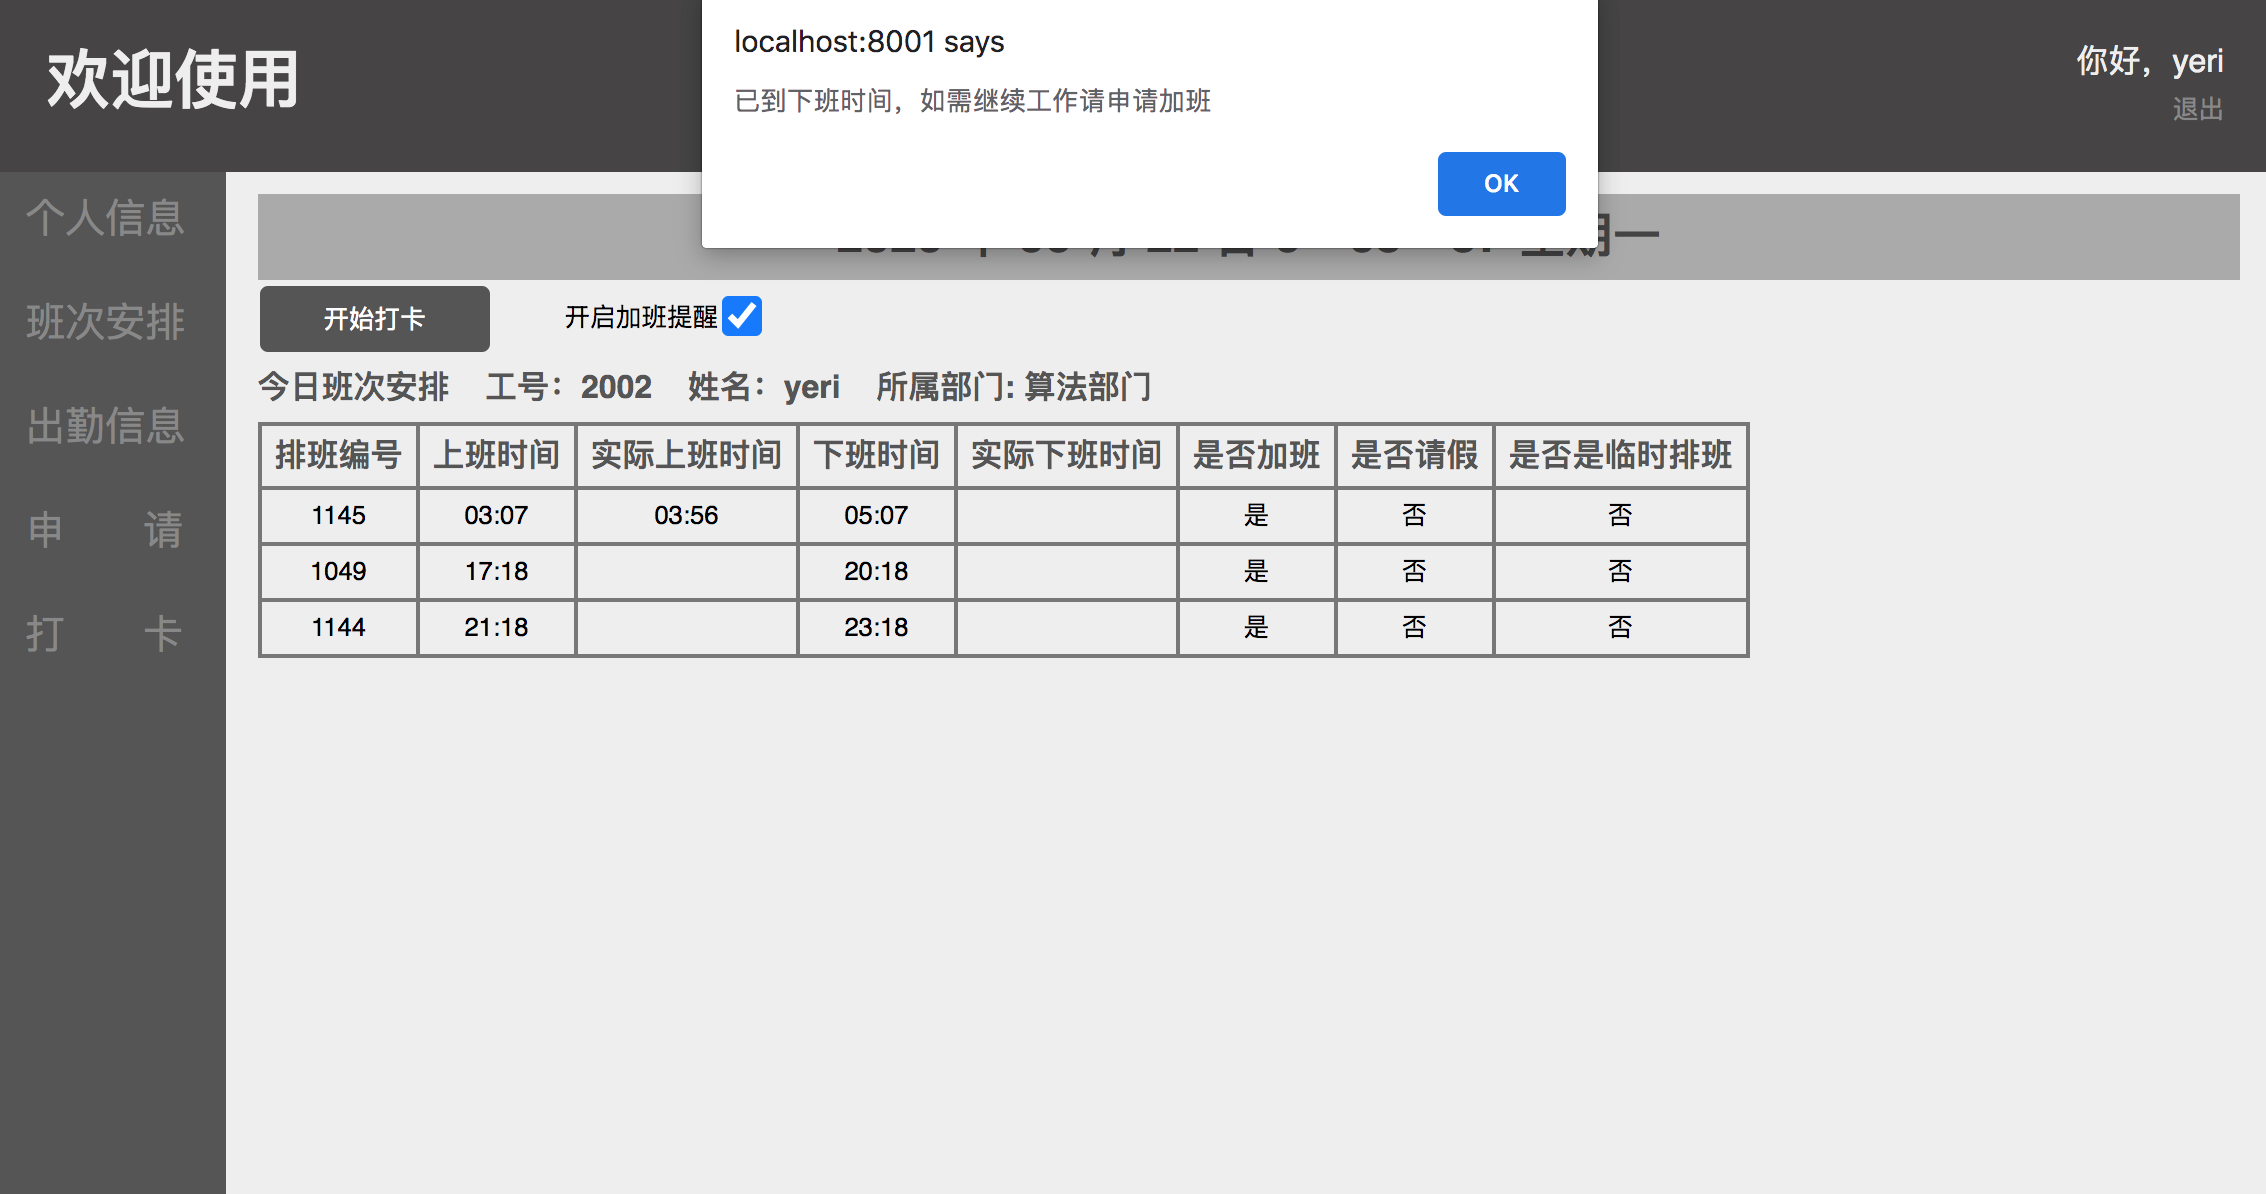
Task: Click the greeting 你好，yeri in the header
Action: (x=2148, y=62)
